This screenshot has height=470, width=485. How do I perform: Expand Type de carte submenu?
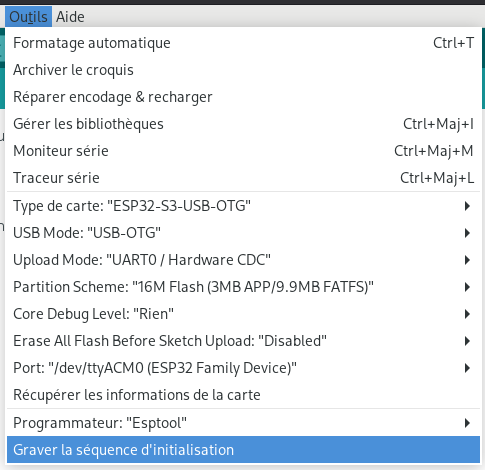243,206
